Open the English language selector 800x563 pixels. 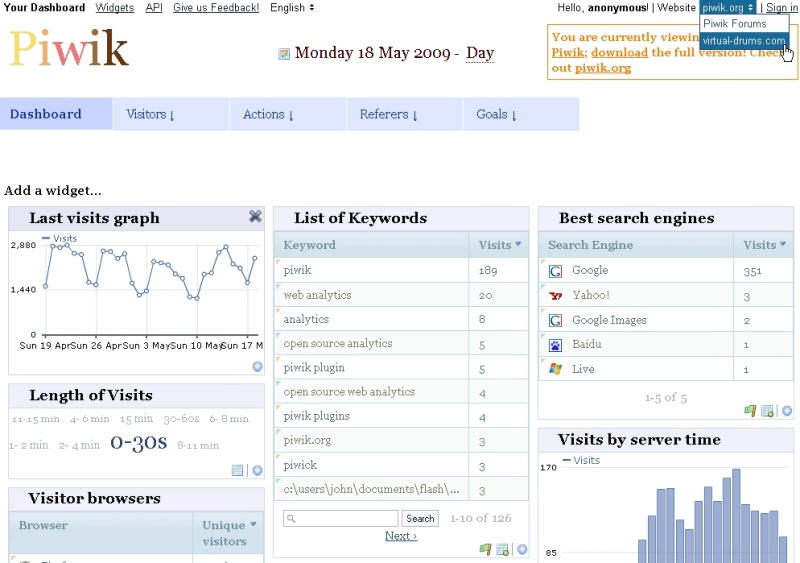click(x=292, y=8)
